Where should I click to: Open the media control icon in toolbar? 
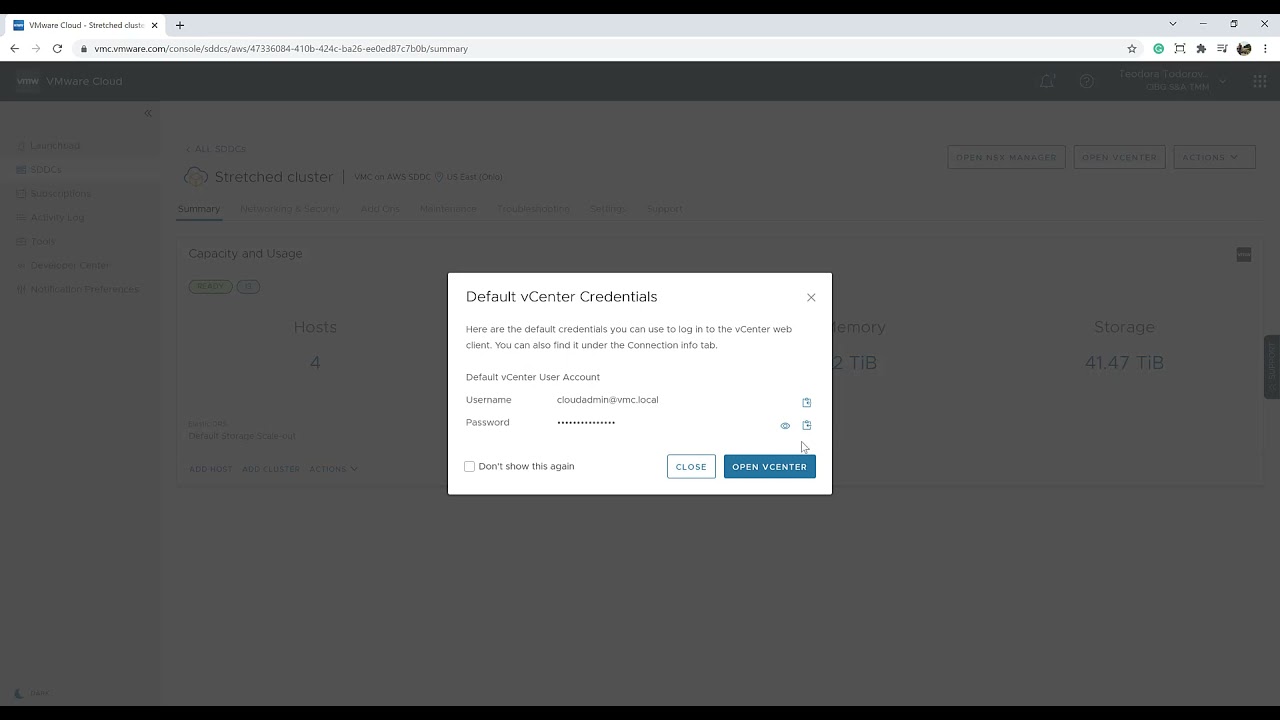[x=1222, y=48]
